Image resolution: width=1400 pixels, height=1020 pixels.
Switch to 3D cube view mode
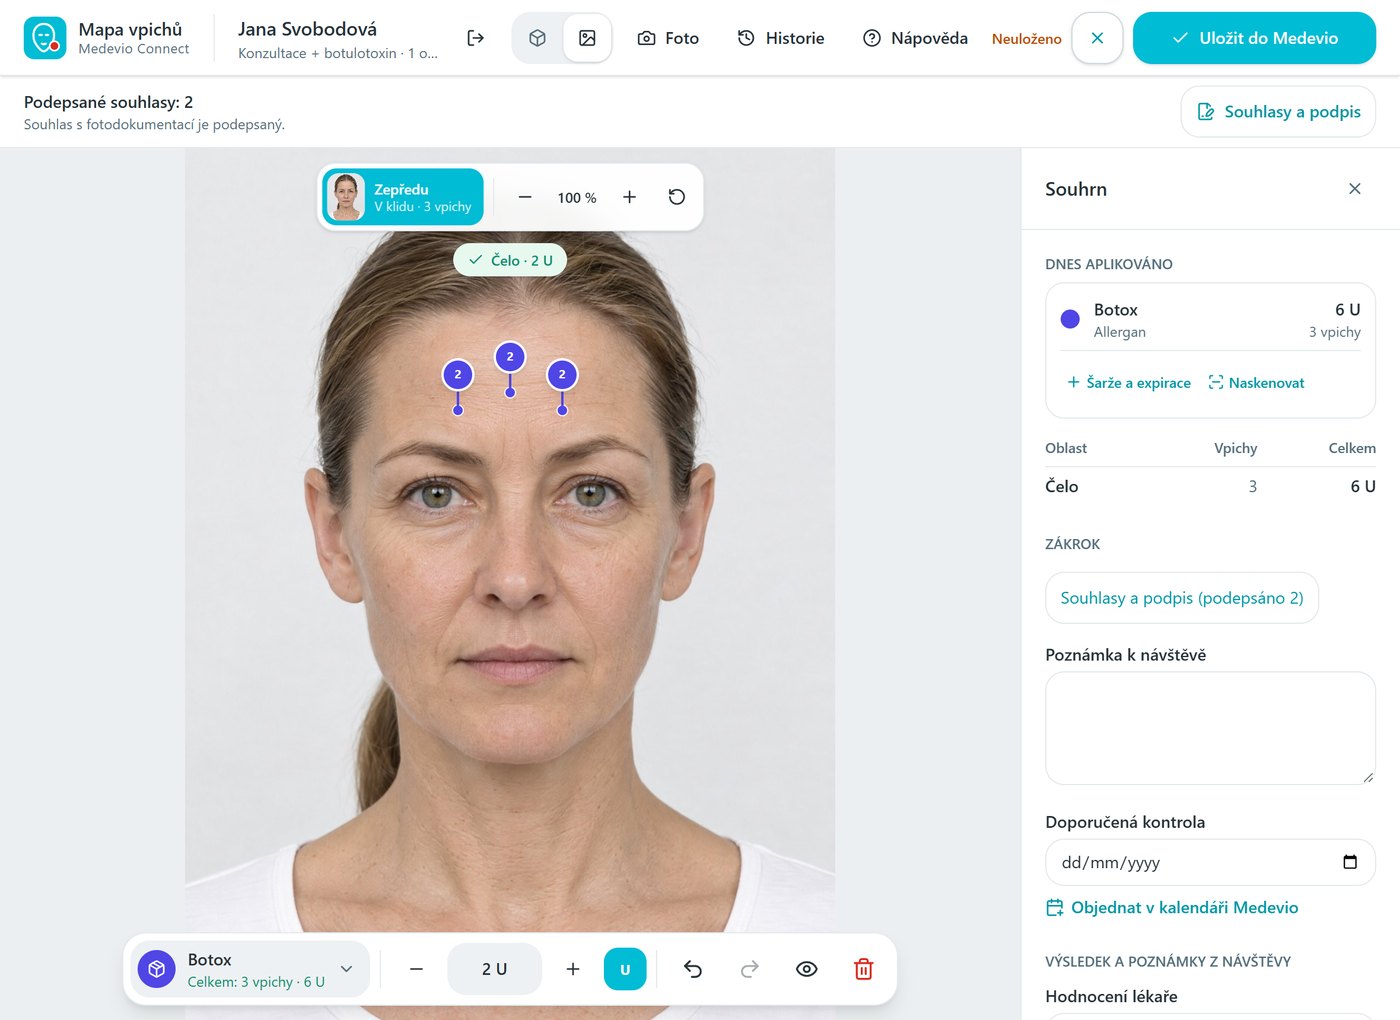pos(538,38)
